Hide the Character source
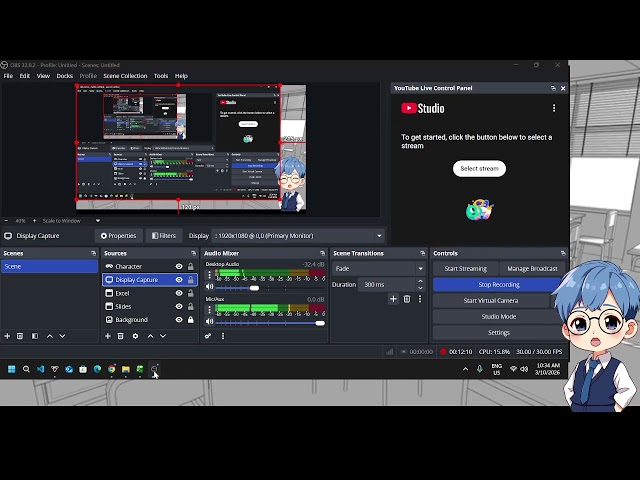 click(x=179, y=267)
